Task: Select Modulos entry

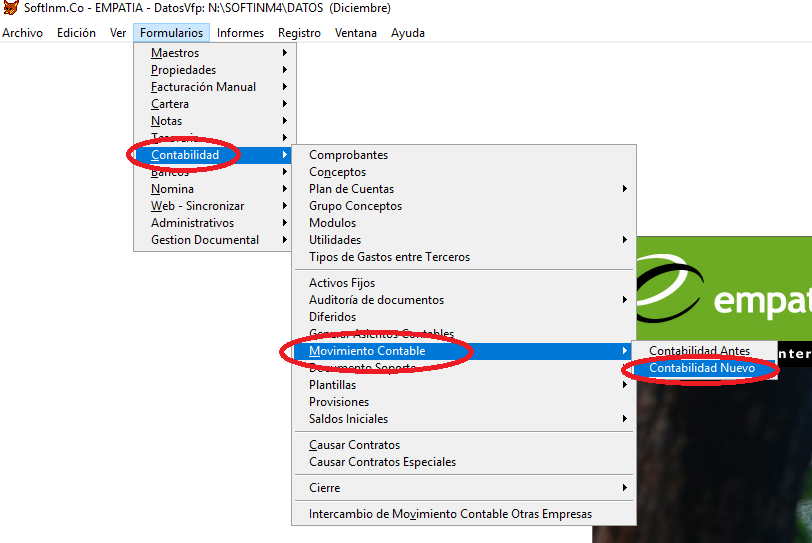Action: (x=464, y=223)
